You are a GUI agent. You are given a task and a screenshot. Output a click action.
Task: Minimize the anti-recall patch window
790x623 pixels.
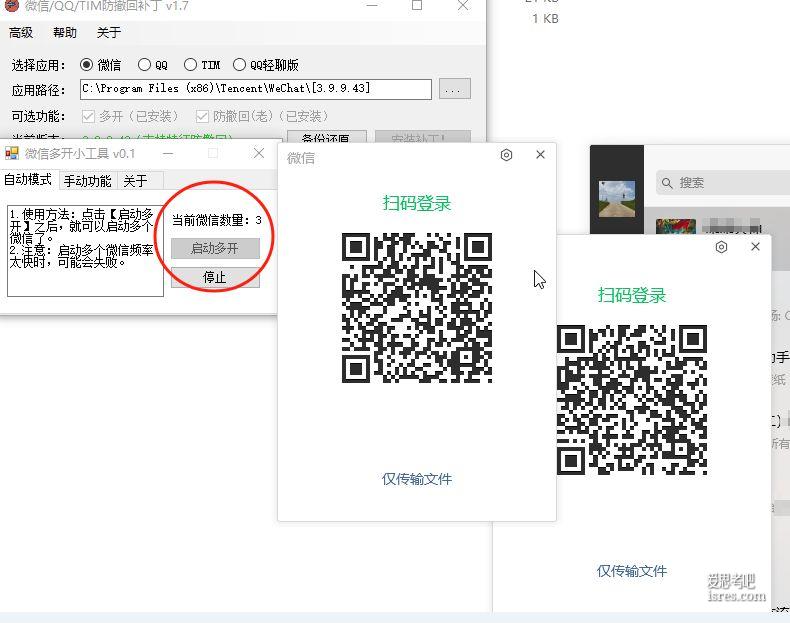point(372,6)
